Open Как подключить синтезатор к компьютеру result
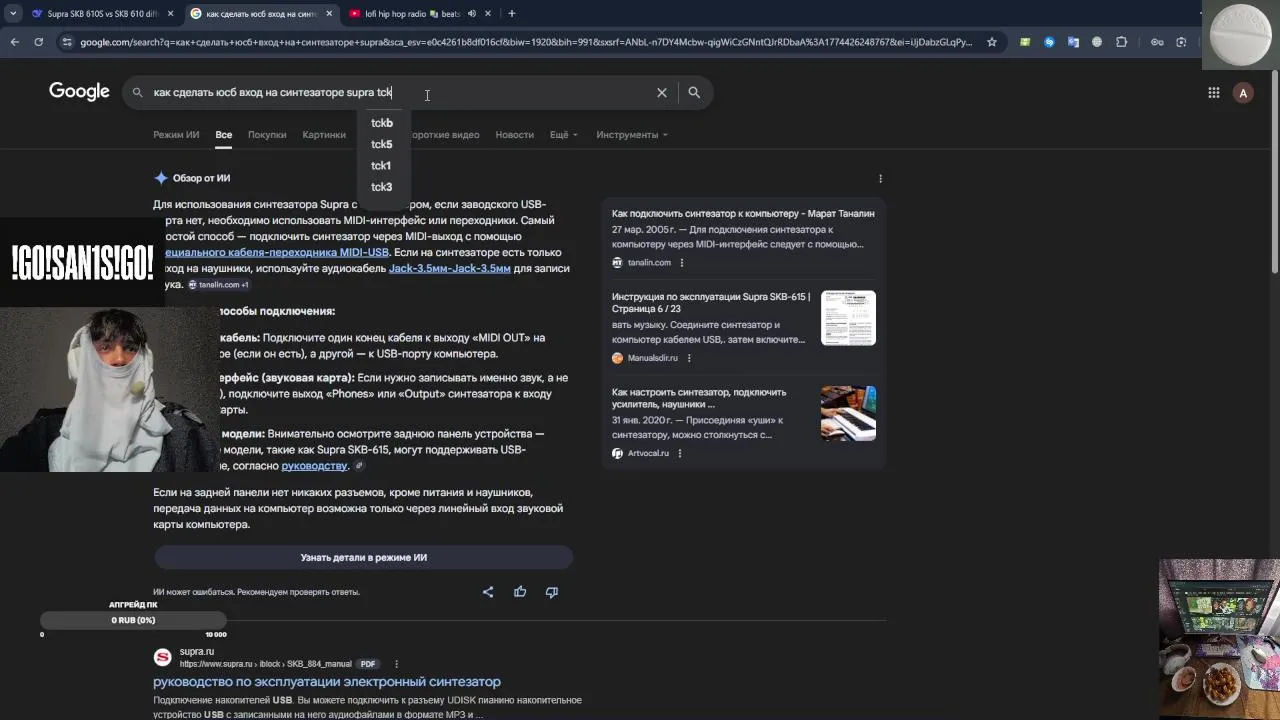This screenshot has height=720, width=1280. coord(743,214)
